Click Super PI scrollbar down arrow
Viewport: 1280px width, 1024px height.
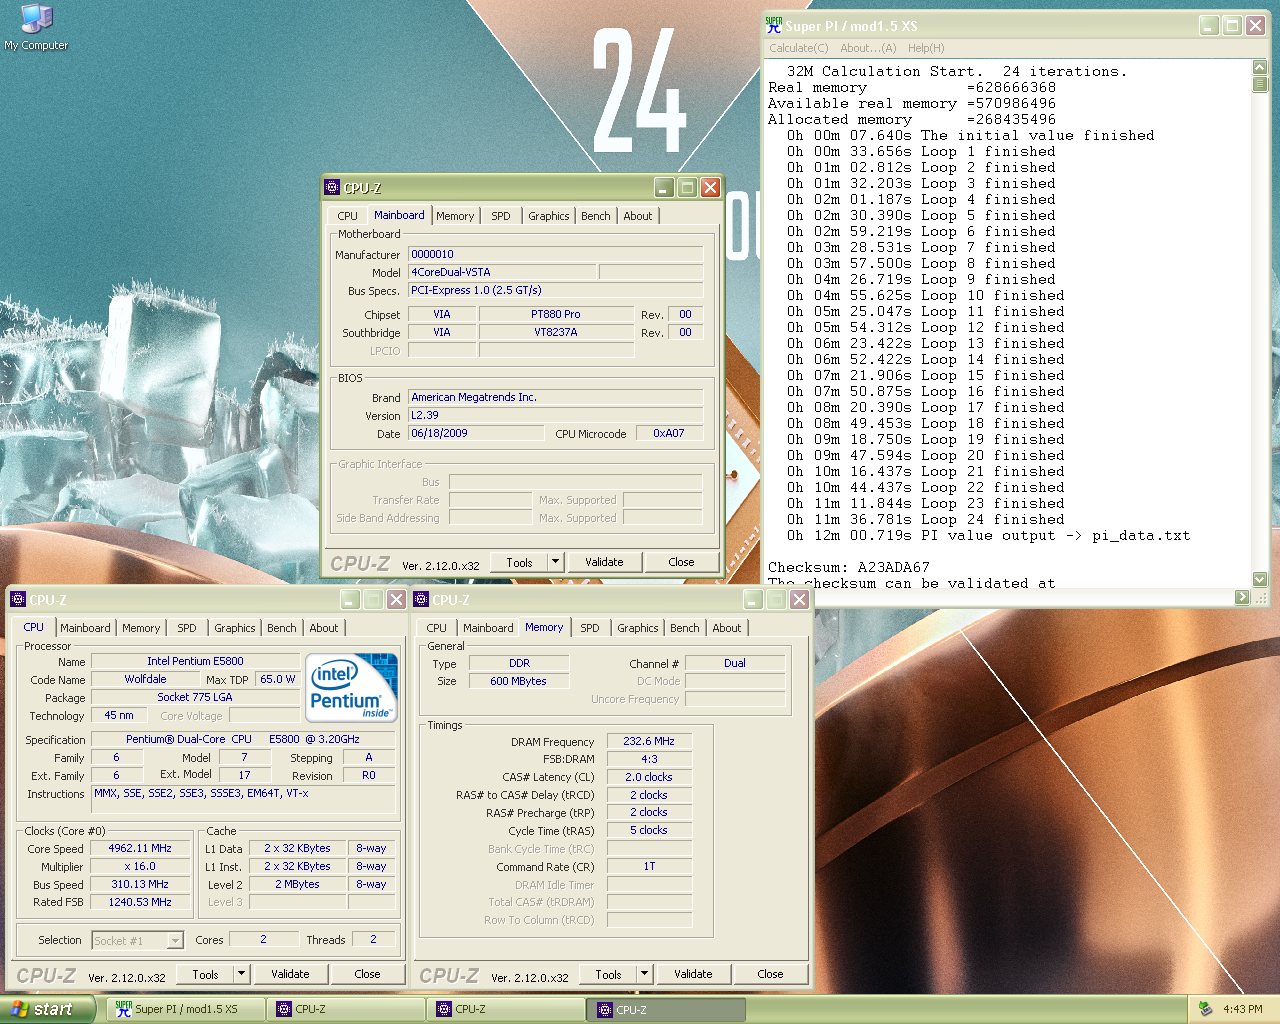[1260, 579]
